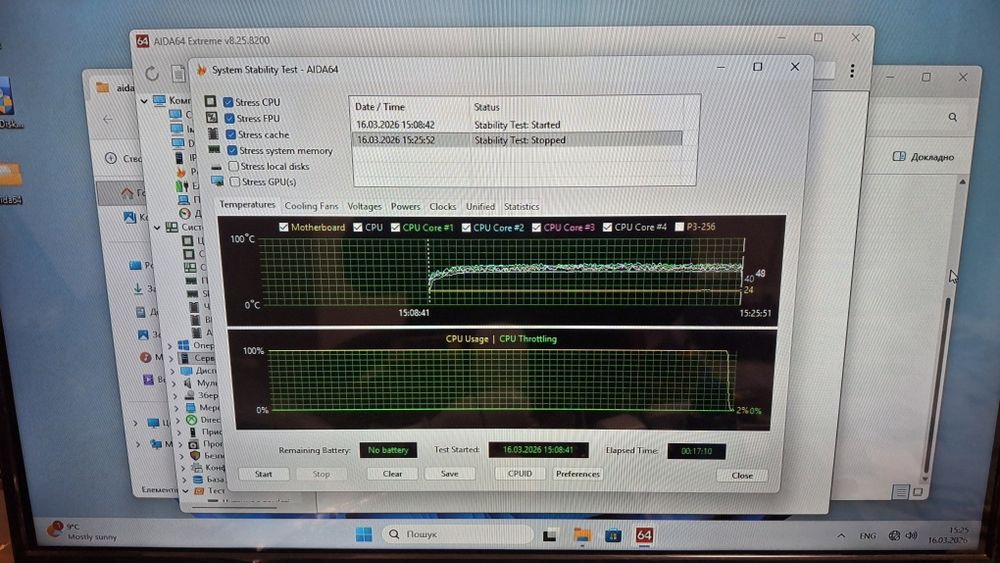
Task: Click the flame icon in dialog title
Action: point(202,69)
